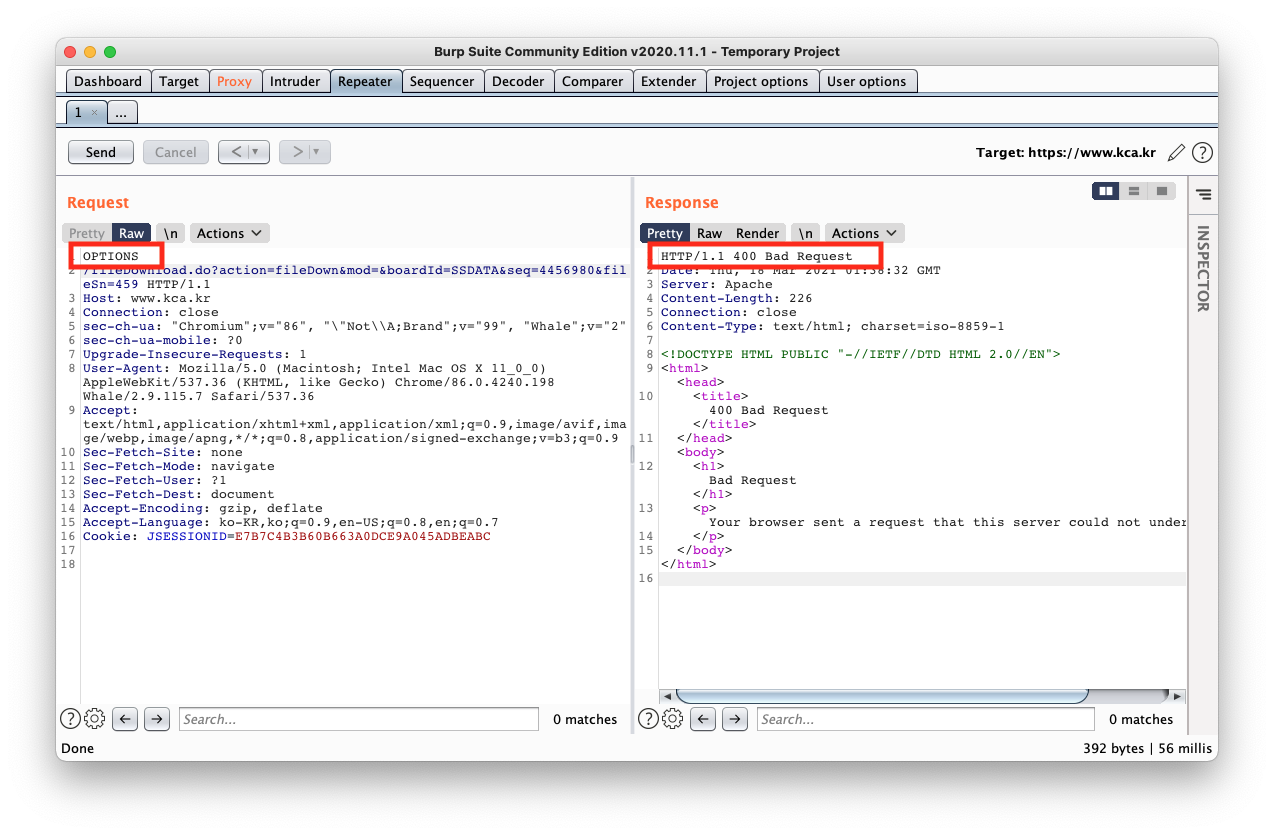Select side-by-side layout view icon
Image resolution: width=1274 pixels, height=835 pixels.
pyautogui.click(x=1105, y=191)
